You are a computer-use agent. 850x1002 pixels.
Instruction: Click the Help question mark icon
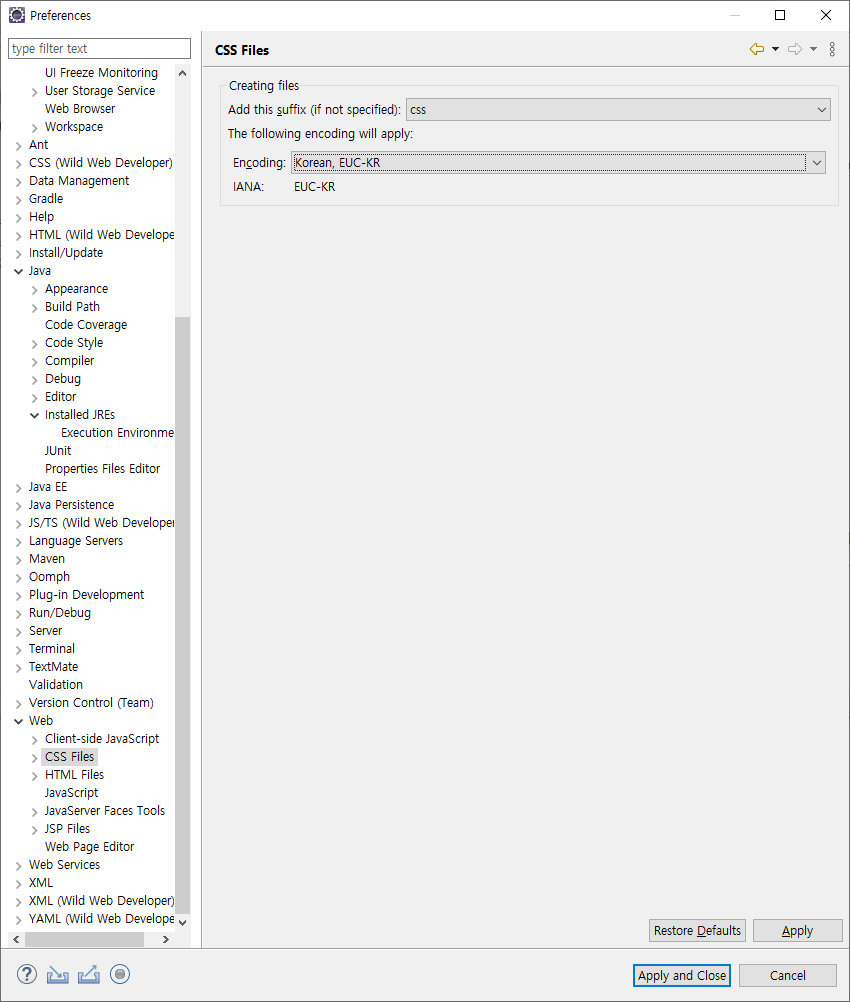coord(27,975)
